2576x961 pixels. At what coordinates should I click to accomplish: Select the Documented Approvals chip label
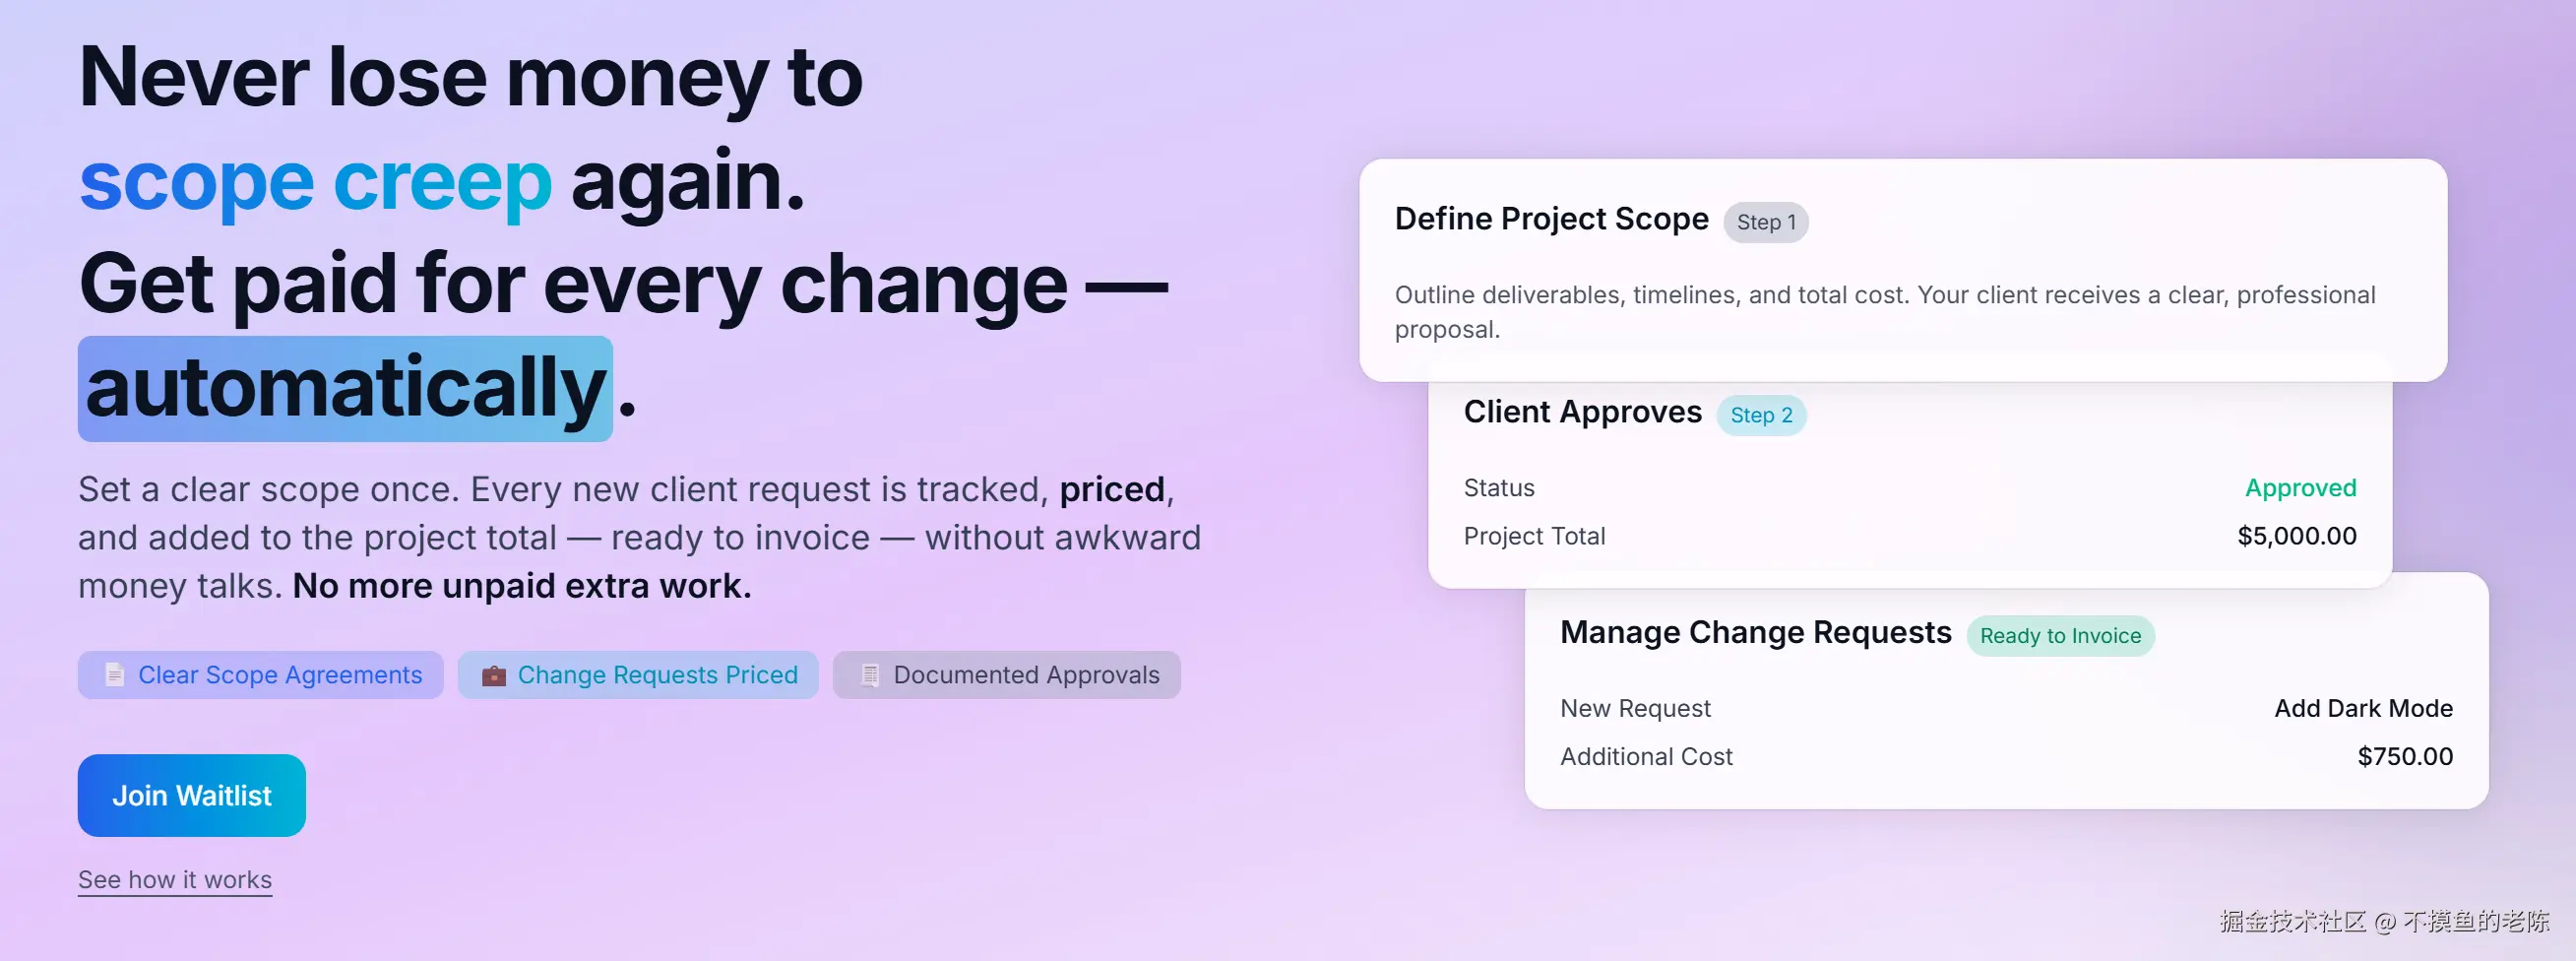click(1026, 675)
